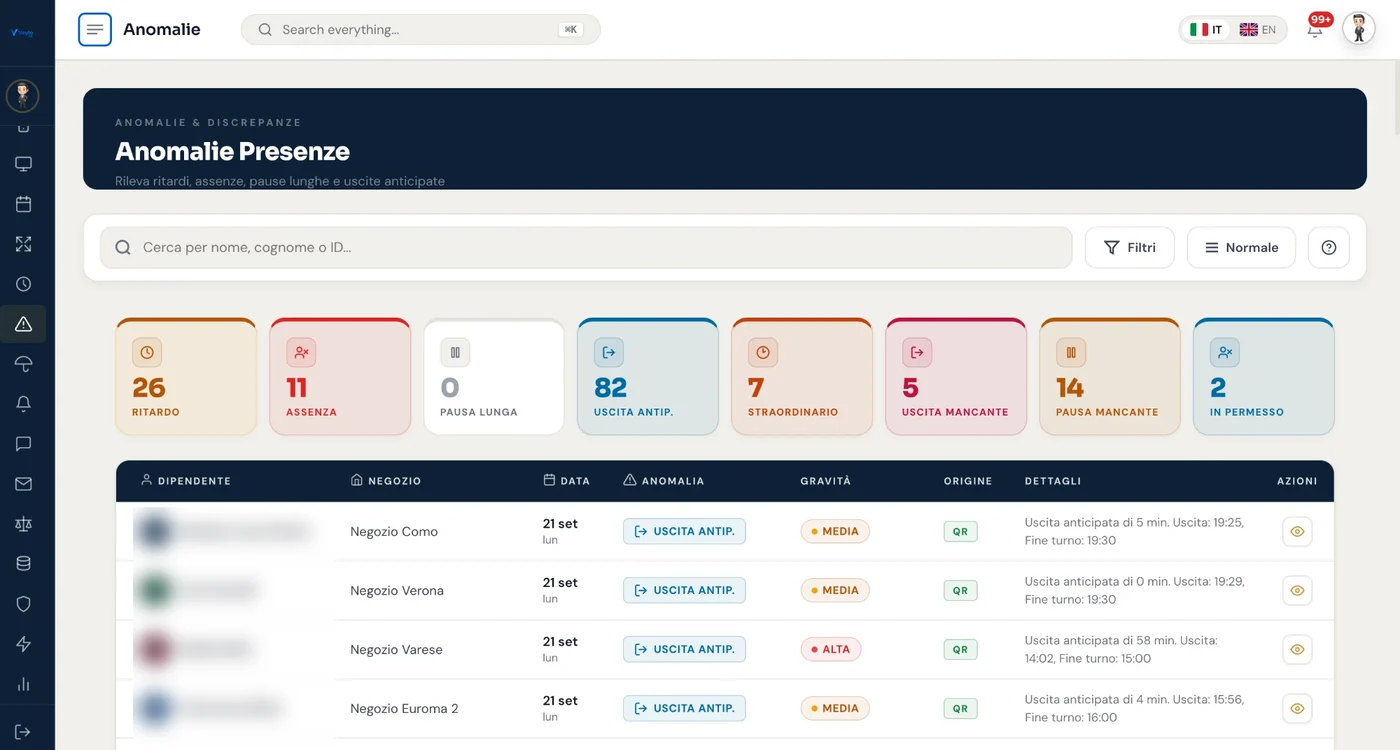This screenshot has height=750, width=1400.
Task: Select the warning triangle anomalies sidebar icon
Action: pyautogui.click(x=23, y=324)
